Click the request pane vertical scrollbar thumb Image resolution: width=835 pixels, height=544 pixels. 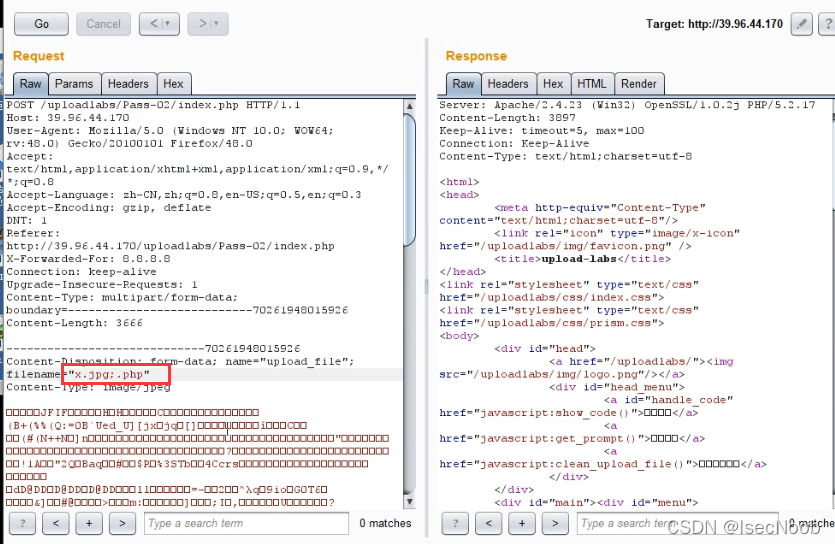410,180
